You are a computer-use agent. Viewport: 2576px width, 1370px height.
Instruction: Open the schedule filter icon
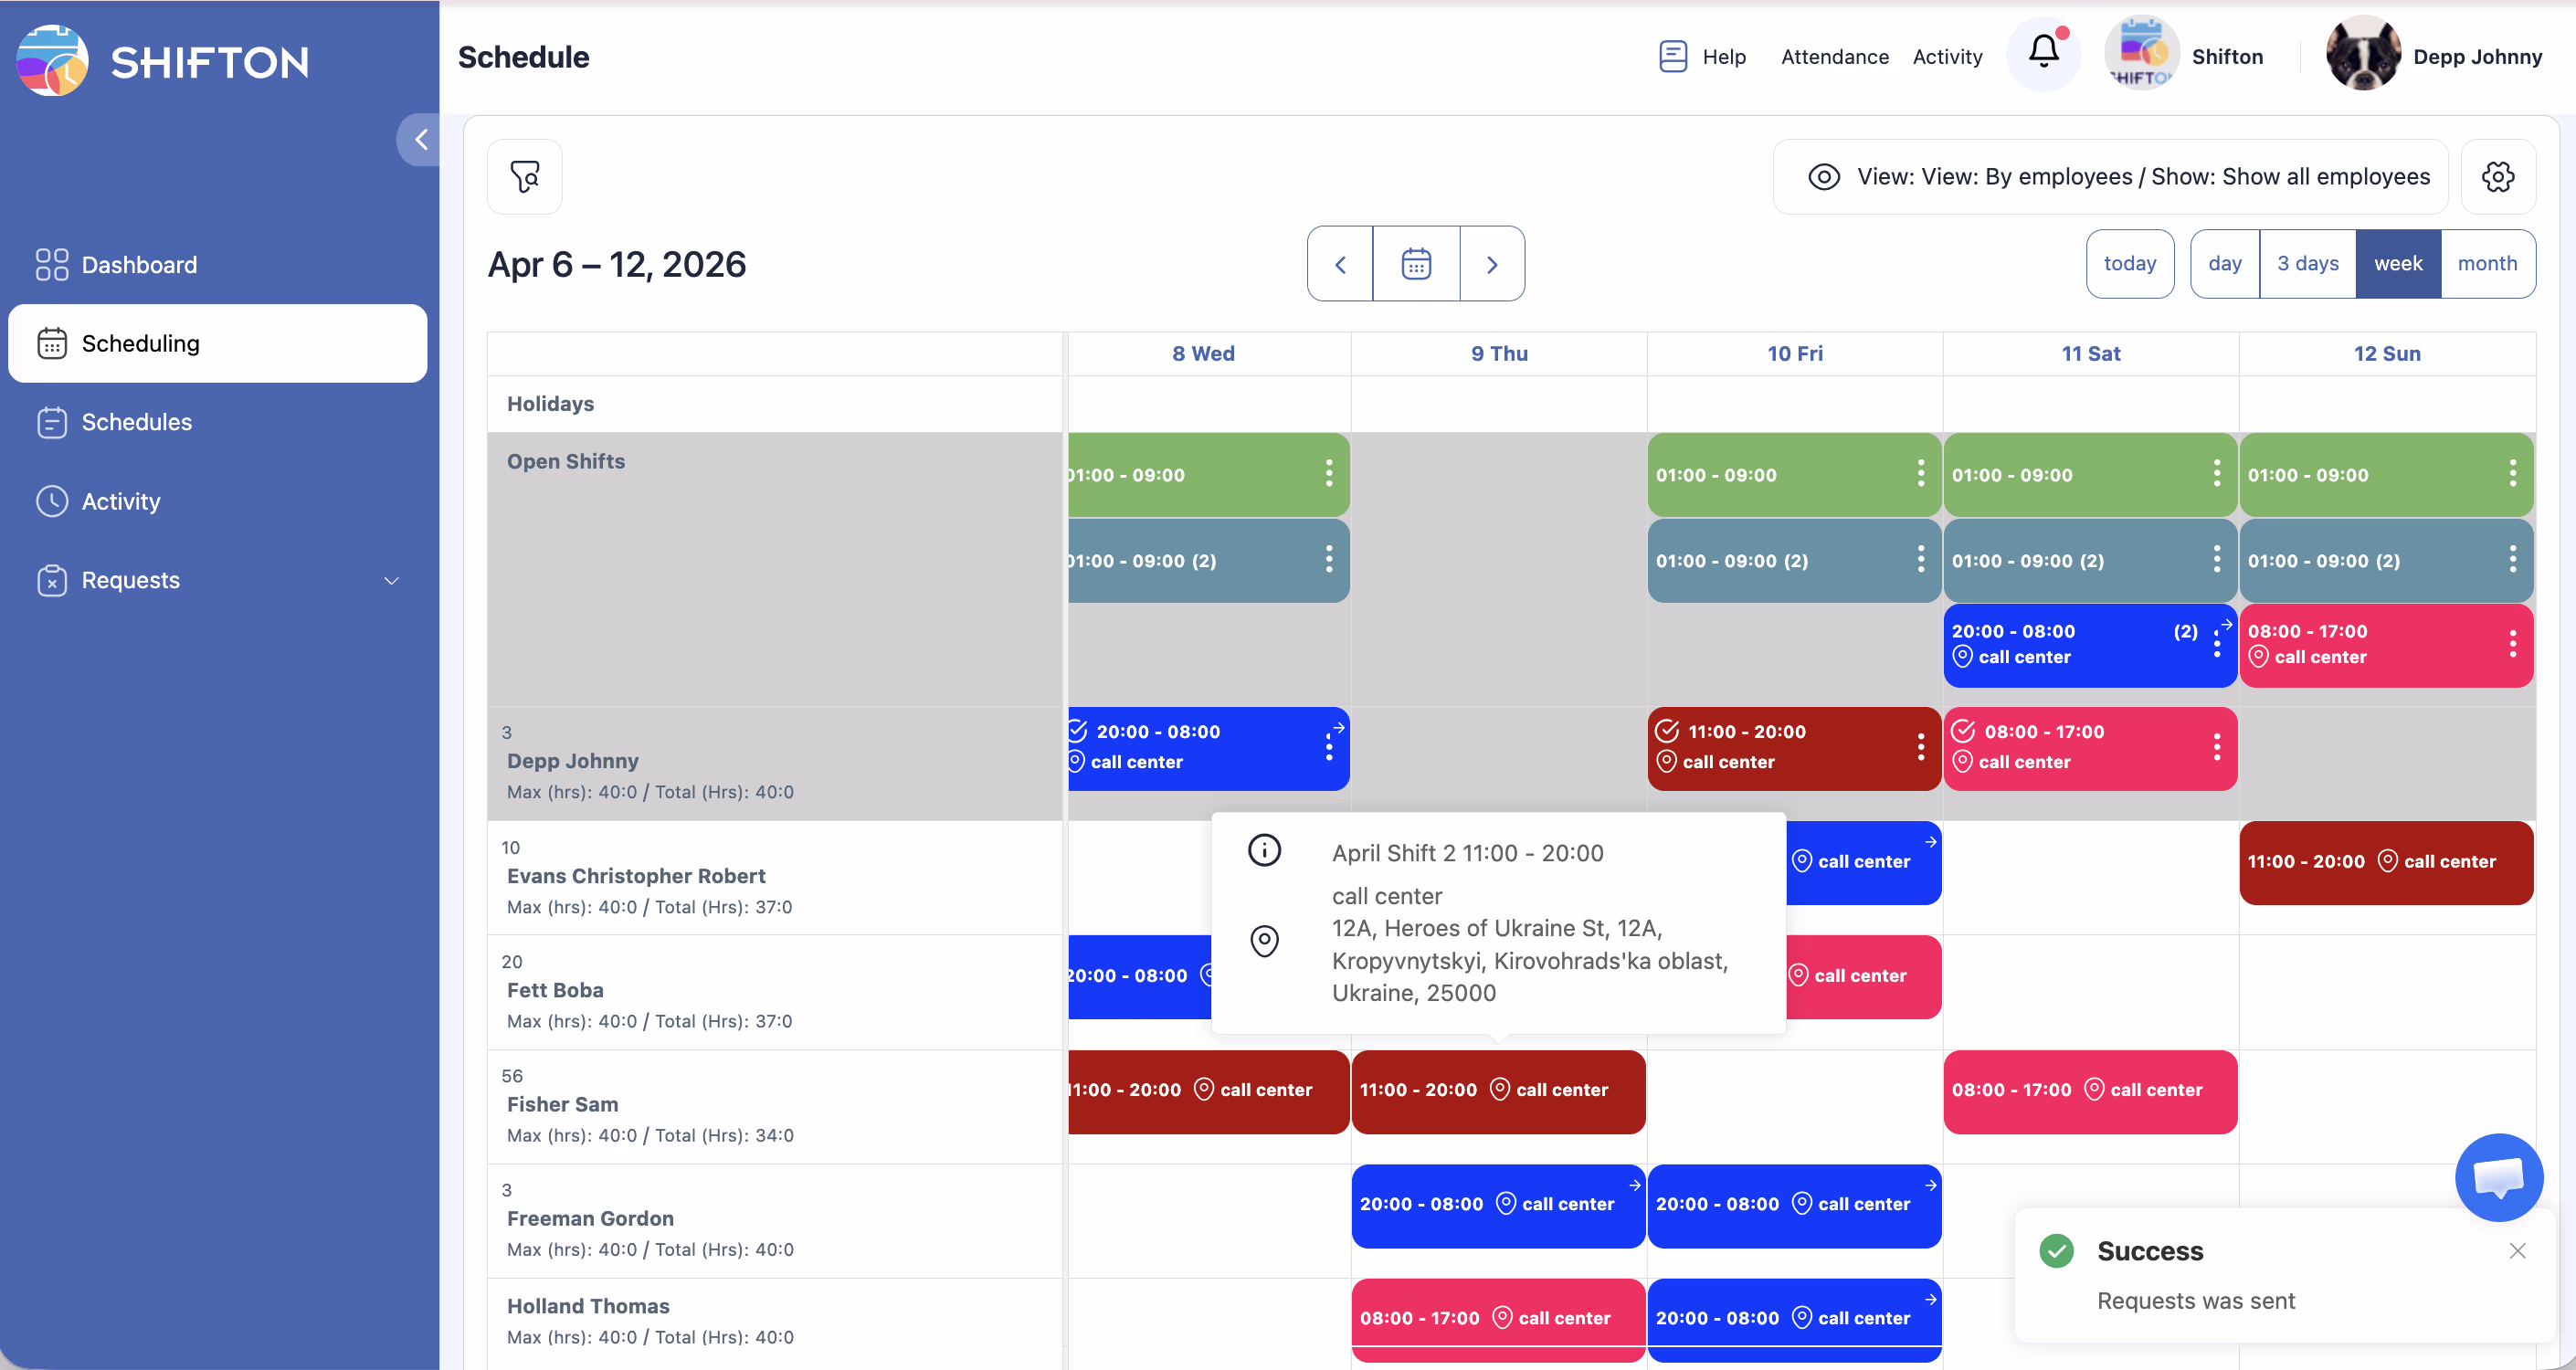[524, 177]
